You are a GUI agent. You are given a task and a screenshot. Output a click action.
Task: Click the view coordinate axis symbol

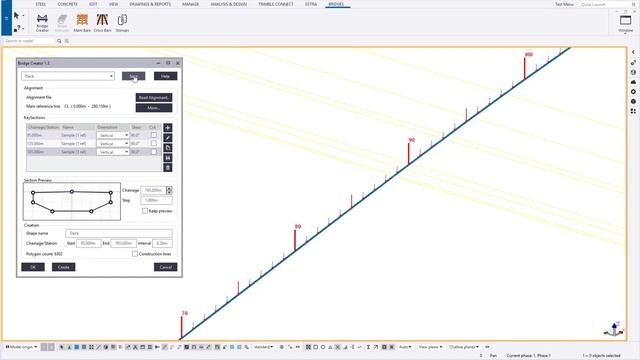click(614, 329)
